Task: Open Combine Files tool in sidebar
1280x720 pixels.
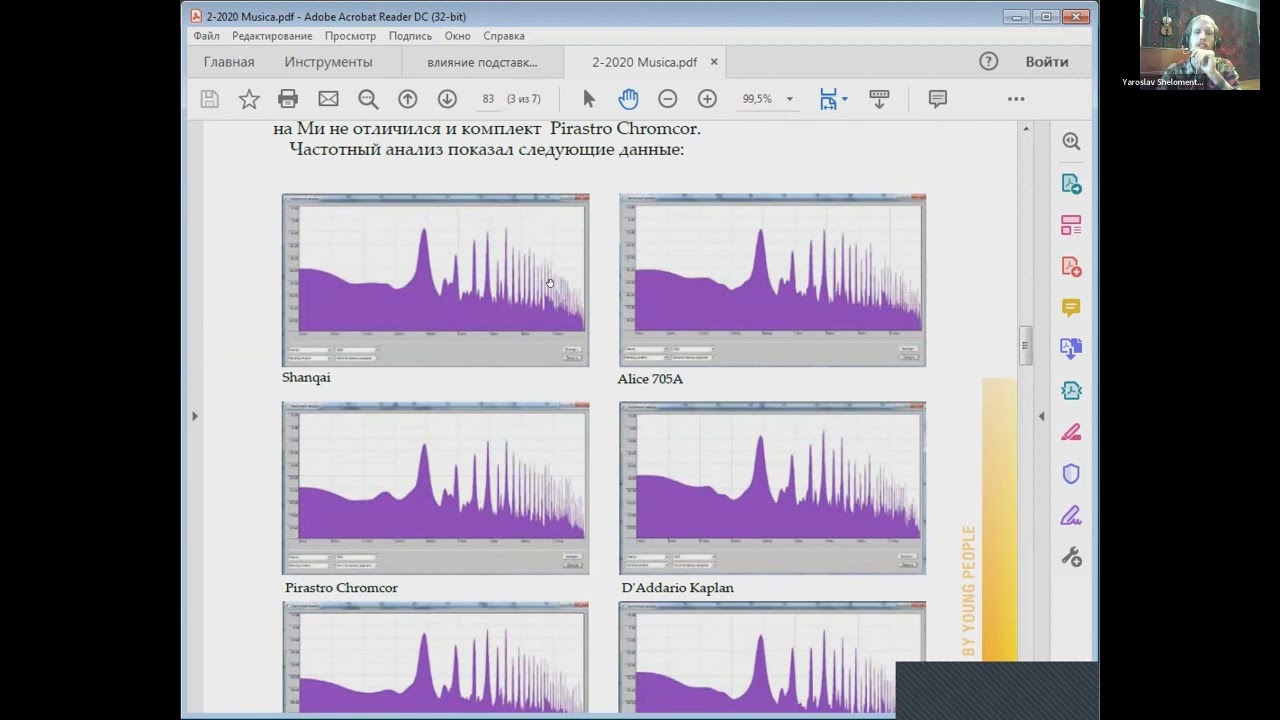Action: pyautogui.click(x=1071, y=349)
